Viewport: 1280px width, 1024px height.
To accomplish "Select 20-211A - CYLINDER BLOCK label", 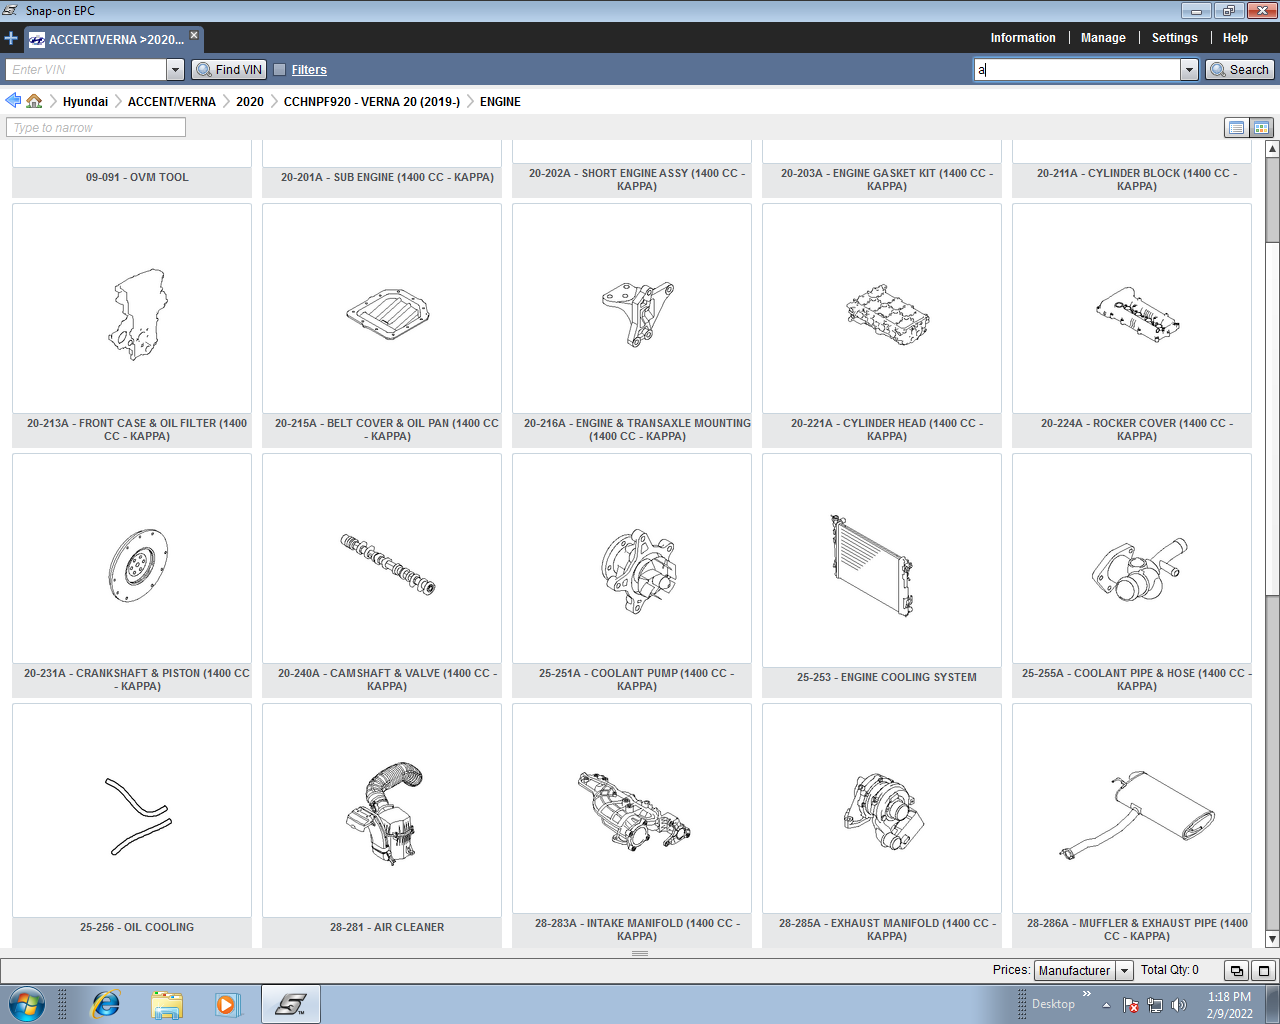I will (1137, 180).
